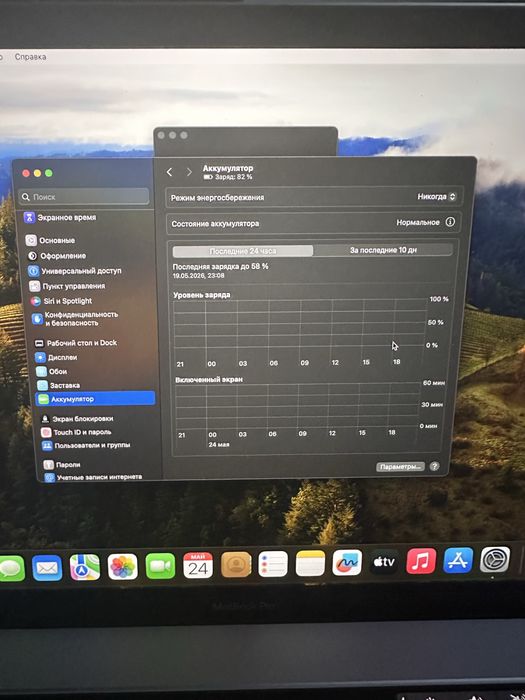Open Photos in the Dock
Image resolution: width=525 pixels, height=700 pixels.
coord(122,567)
